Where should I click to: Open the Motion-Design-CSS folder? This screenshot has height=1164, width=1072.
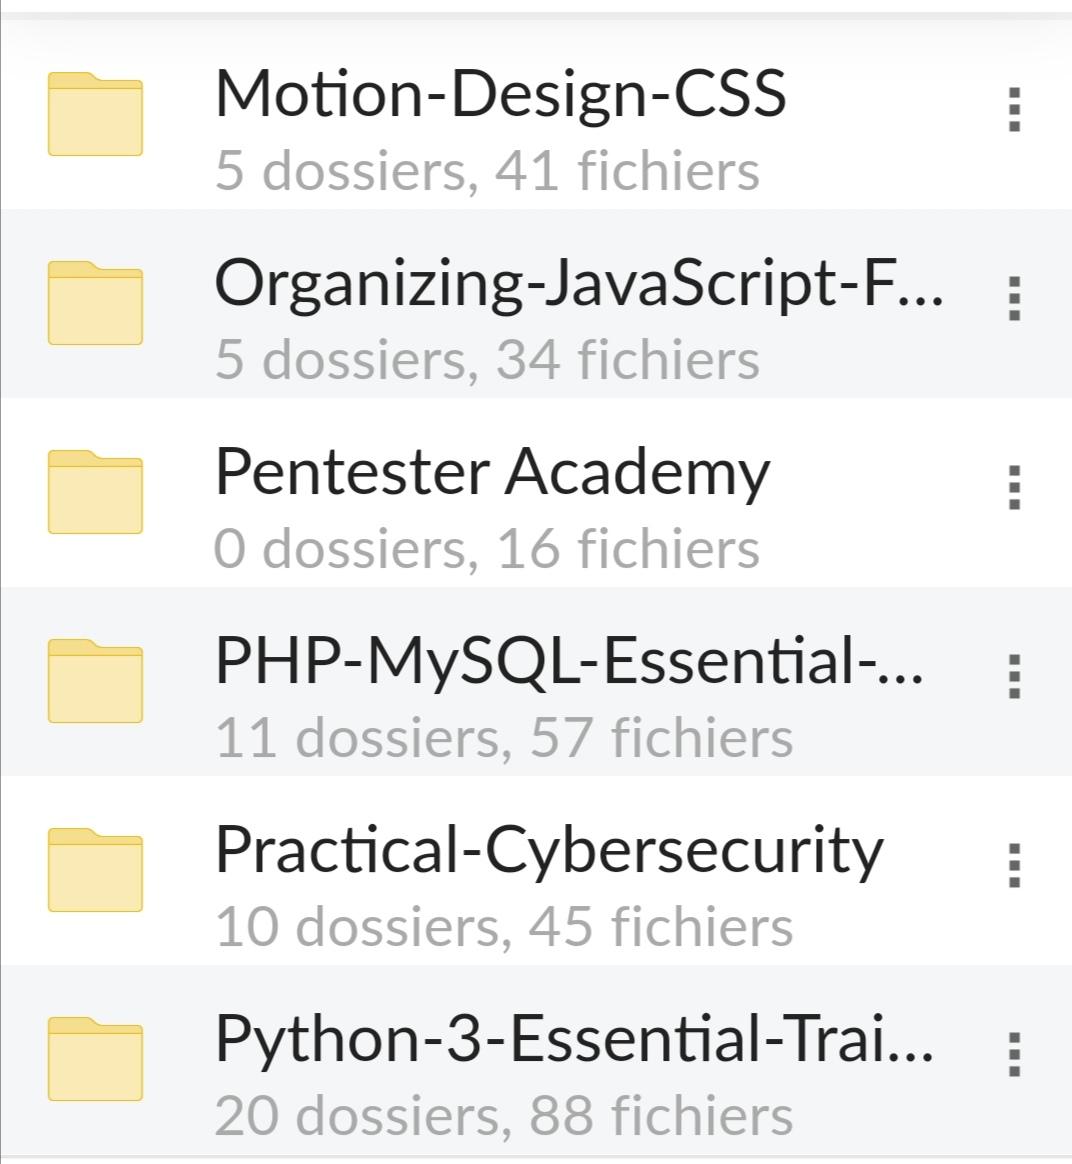pos(500,97)
